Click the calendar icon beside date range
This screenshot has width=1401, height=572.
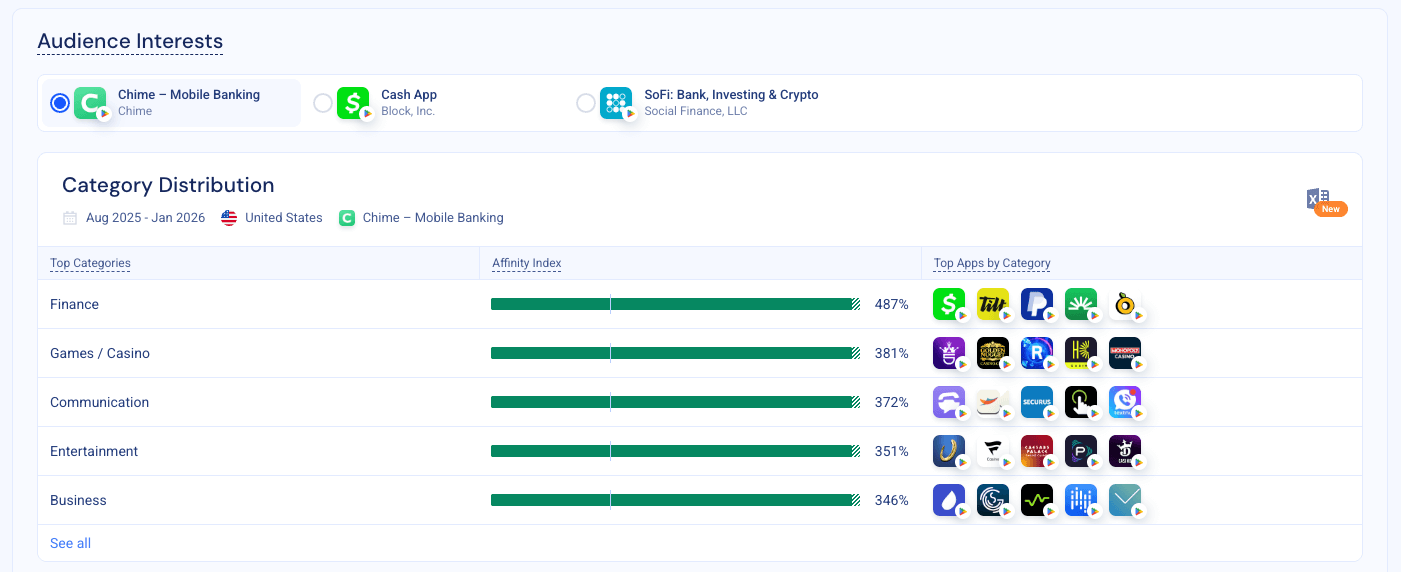[x=70, y=217]
